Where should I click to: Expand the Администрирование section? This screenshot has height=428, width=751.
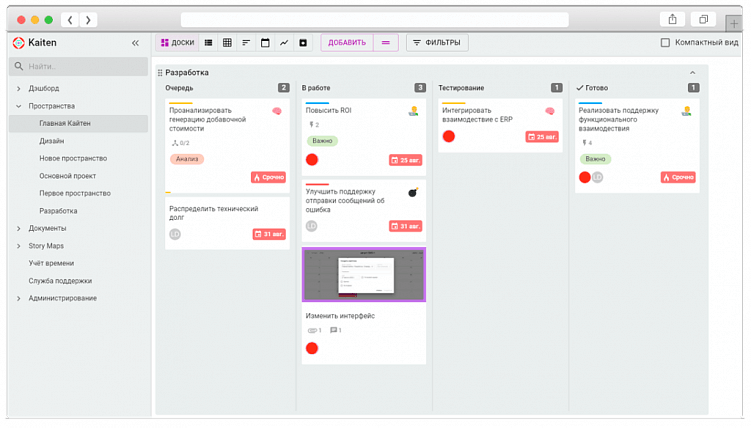tap(19, 298)
